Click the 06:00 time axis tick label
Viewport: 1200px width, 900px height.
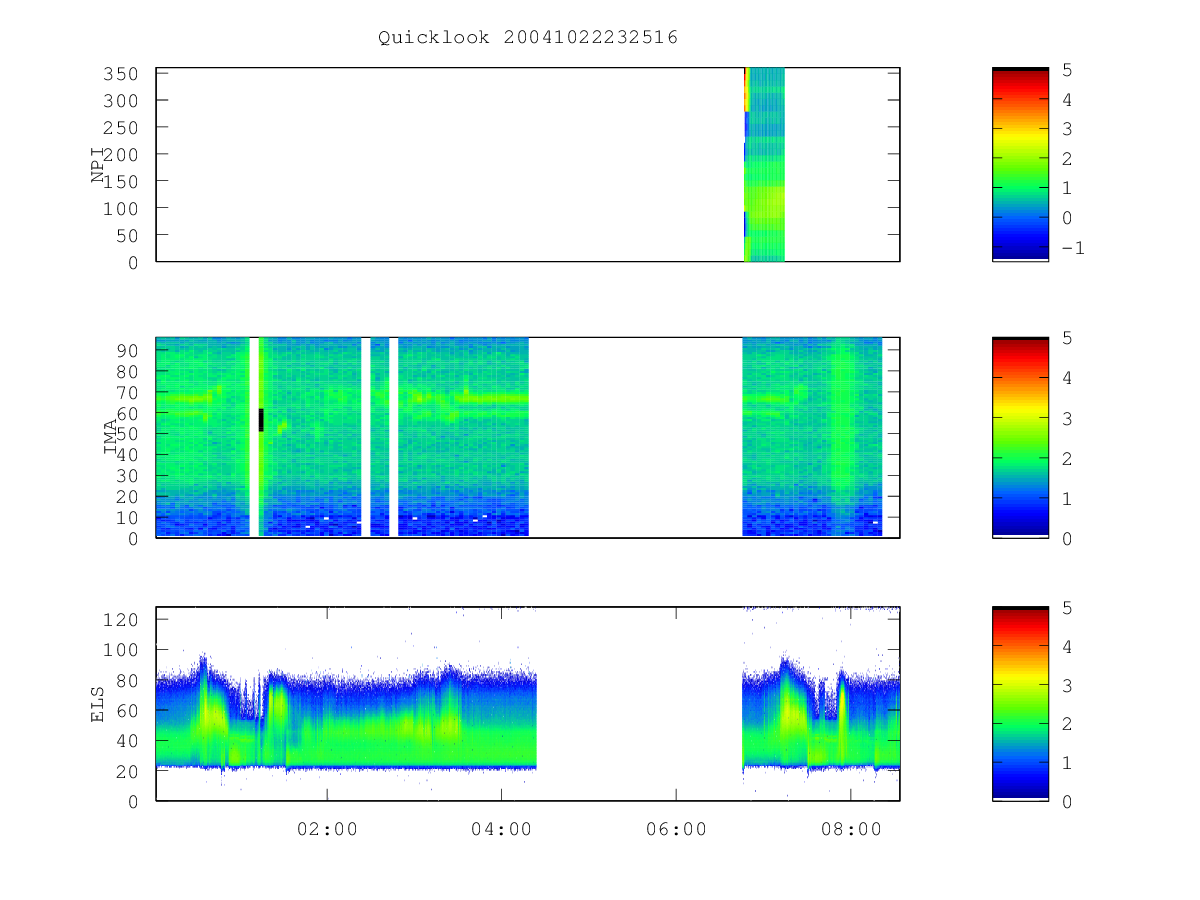pyautogui.click(x=676, y=830)
